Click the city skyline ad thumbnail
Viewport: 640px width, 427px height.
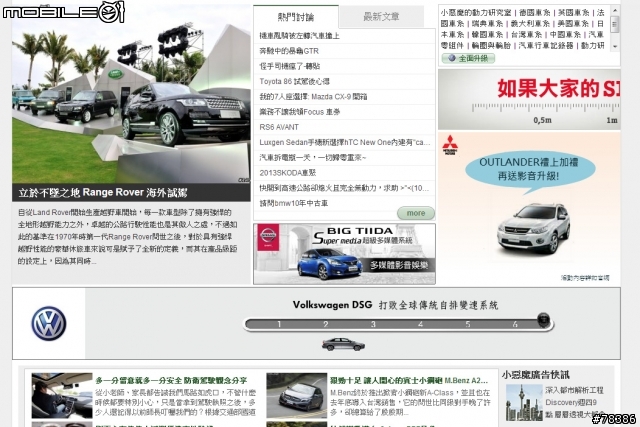pos(524,403)
